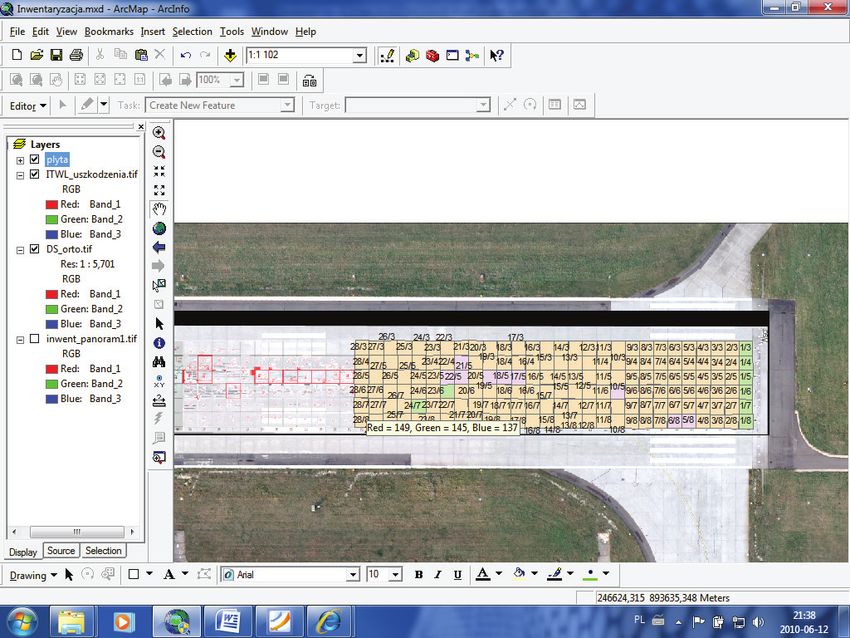The height and width of the screenshot is (638, 850).
Task: Click the Add Data button
Action: click(x=230, y=55)
